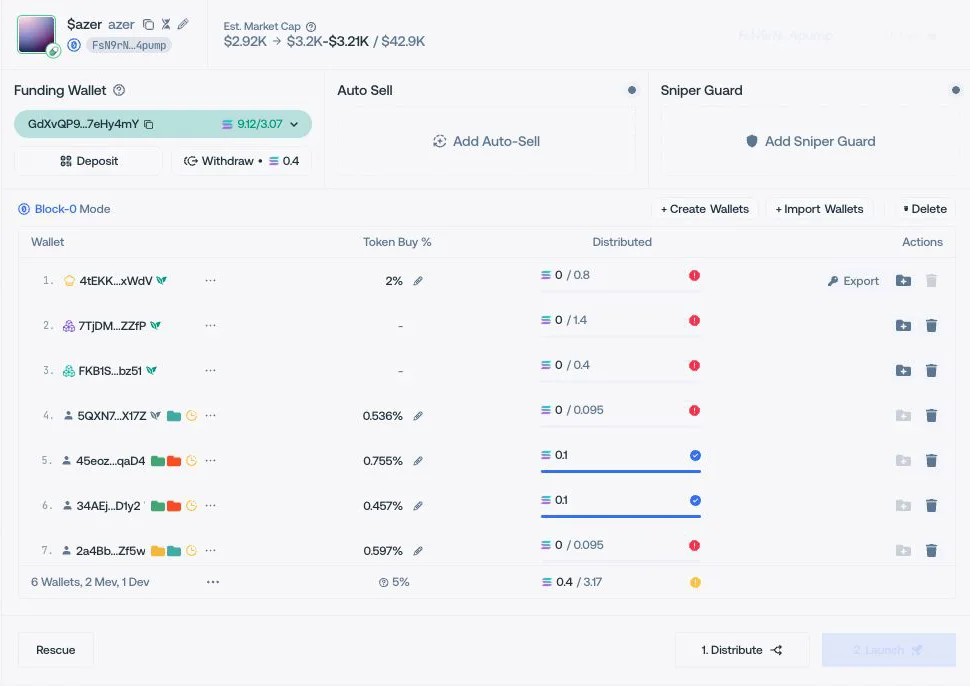Click help icon next to Est. Market Cap
The image size is (970, 686).
click(311, 27)
